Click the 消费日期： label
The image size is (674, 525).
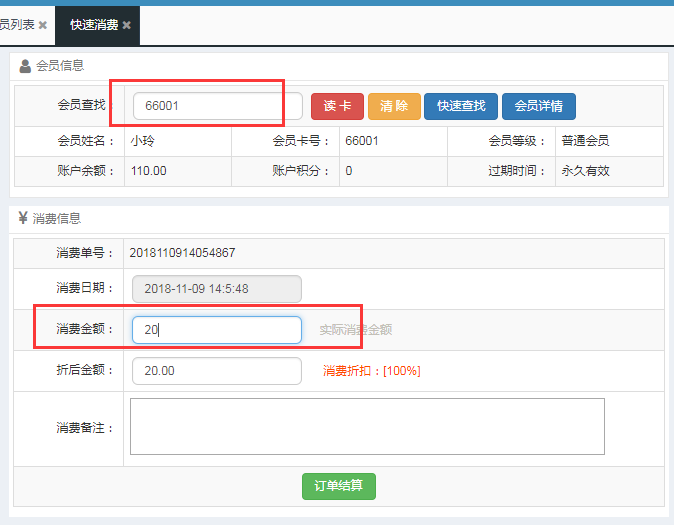[x=84, y=288]
